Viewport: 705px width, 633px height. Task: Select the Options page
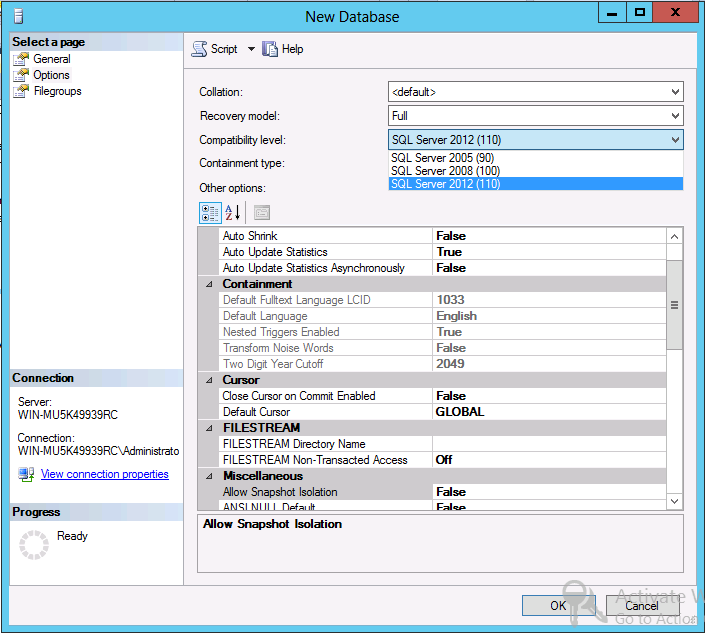tap(51, 75)
